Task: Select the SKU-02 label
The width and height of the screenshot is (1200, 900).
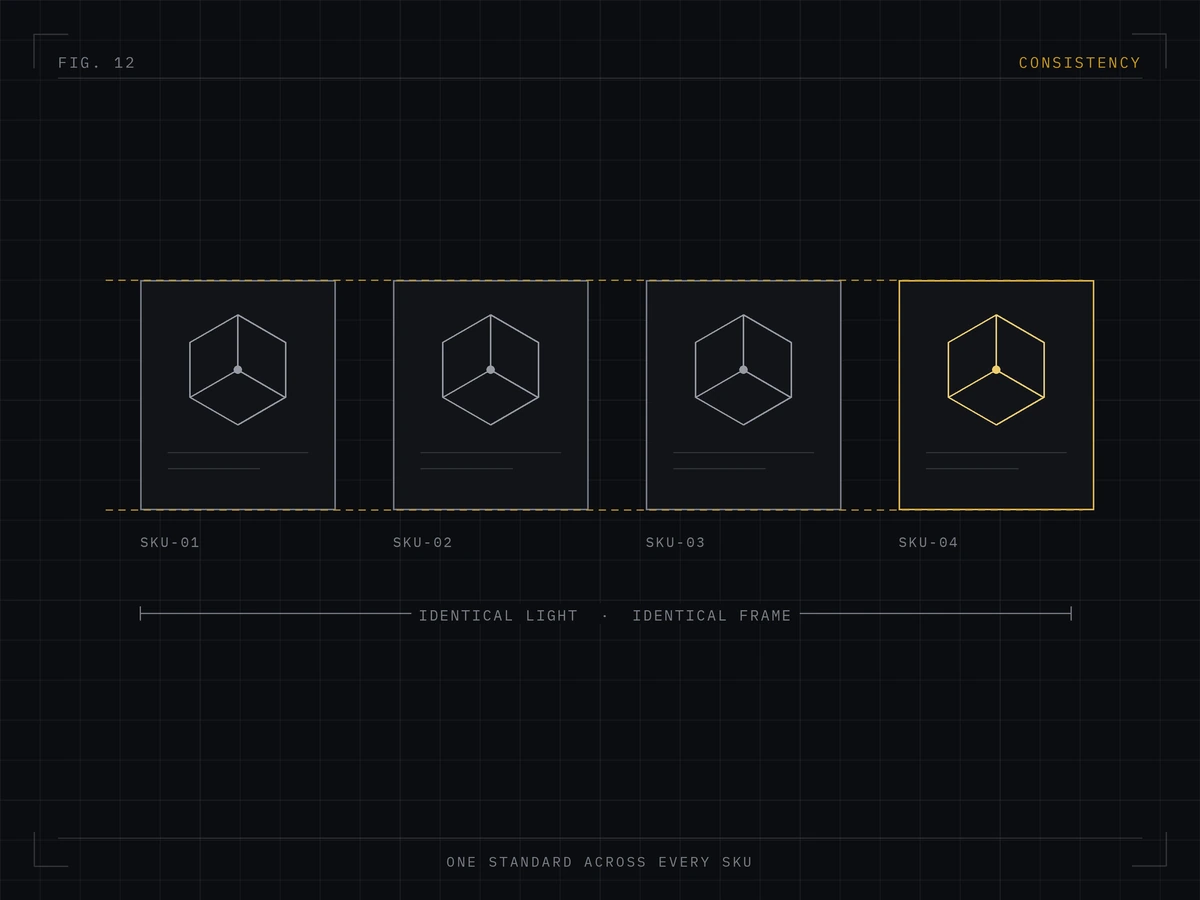Action: click(423, 543)
